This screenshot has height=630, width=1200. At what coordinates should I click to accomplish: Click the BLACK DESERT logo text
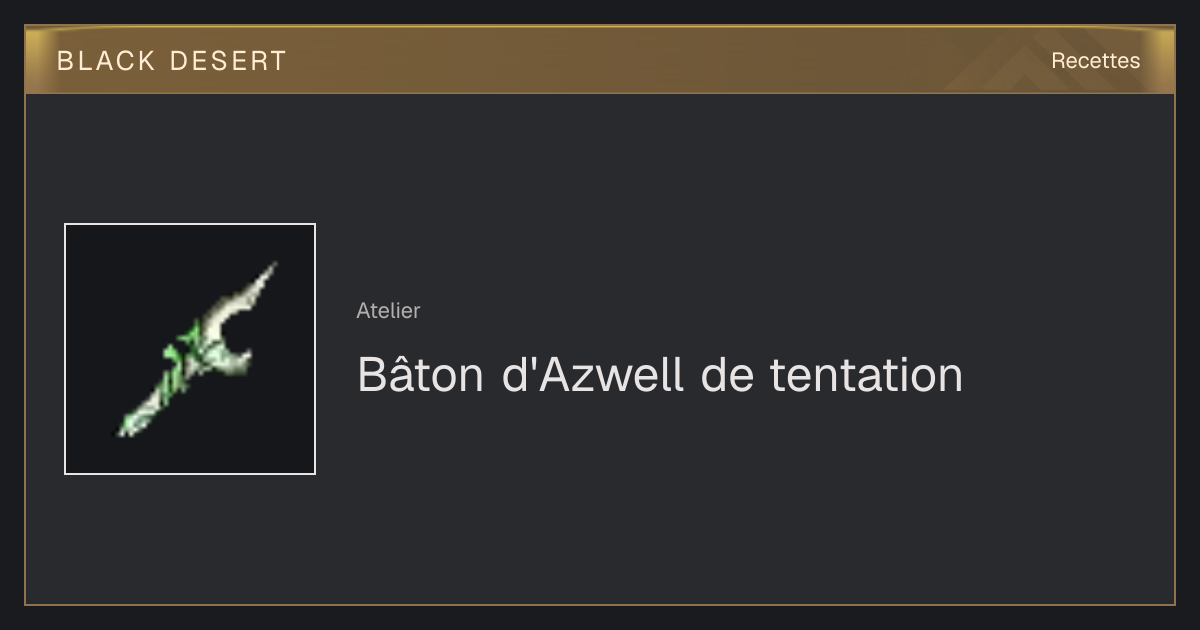(x=172, y=61)
